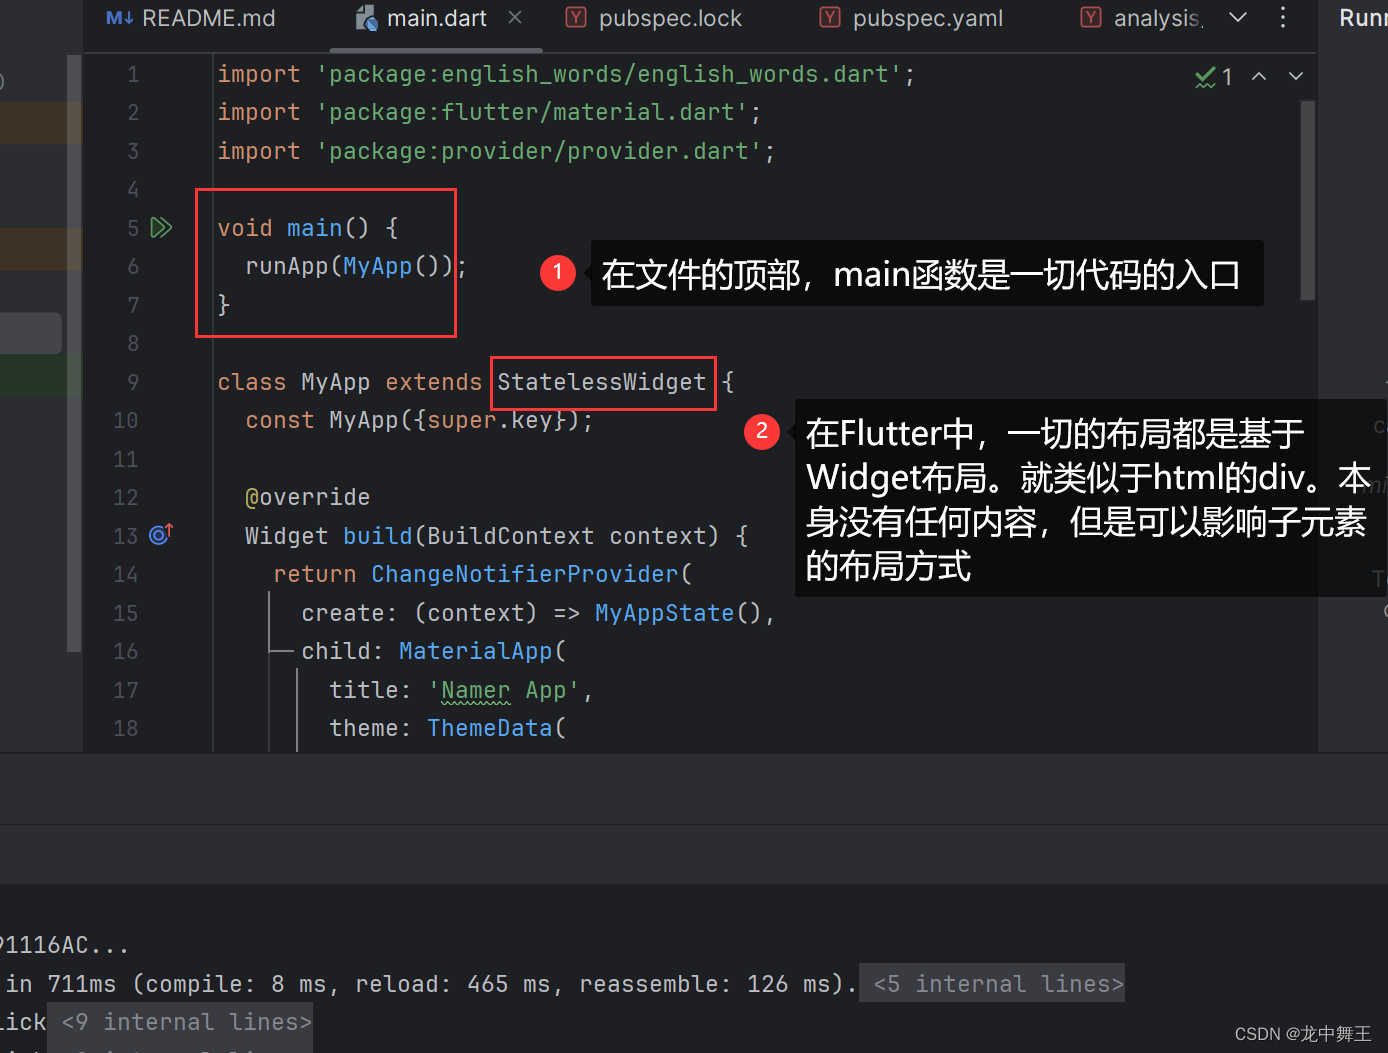Click the runApp call on line 6
The width and height of the screenshot is (1388, 1053).
287,266
